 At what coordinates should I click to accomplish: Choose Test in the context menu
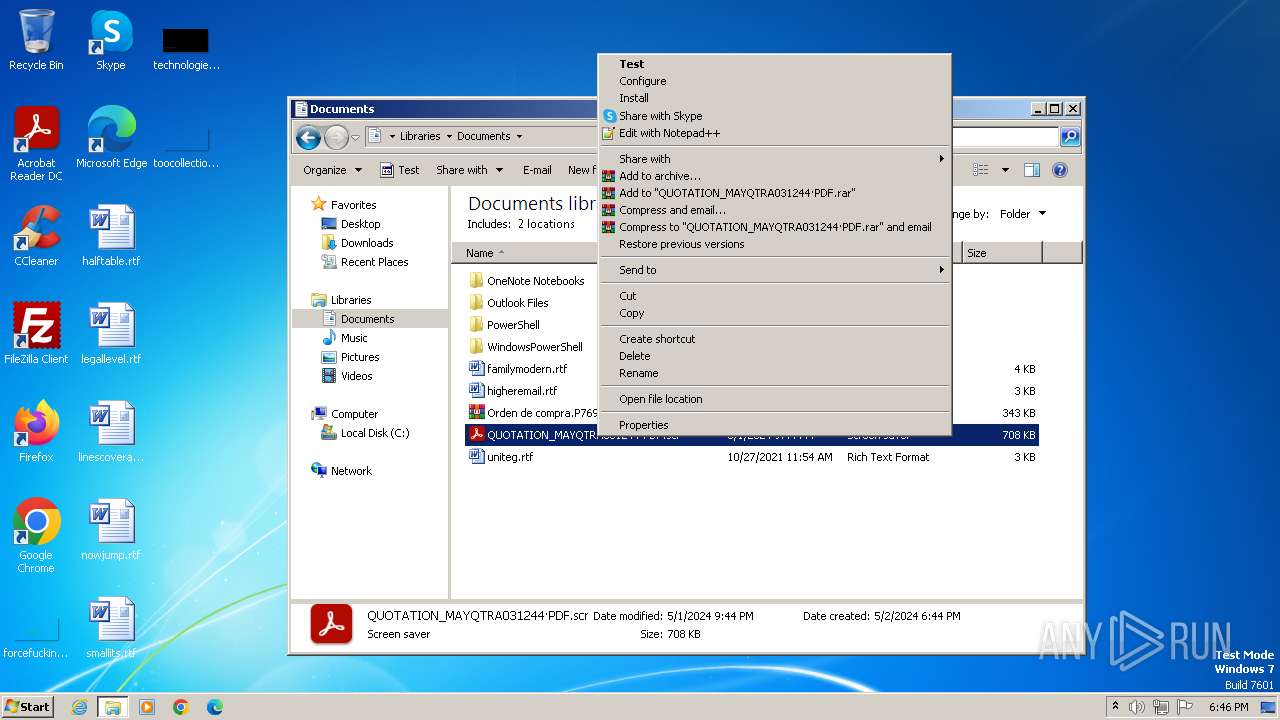774,64
